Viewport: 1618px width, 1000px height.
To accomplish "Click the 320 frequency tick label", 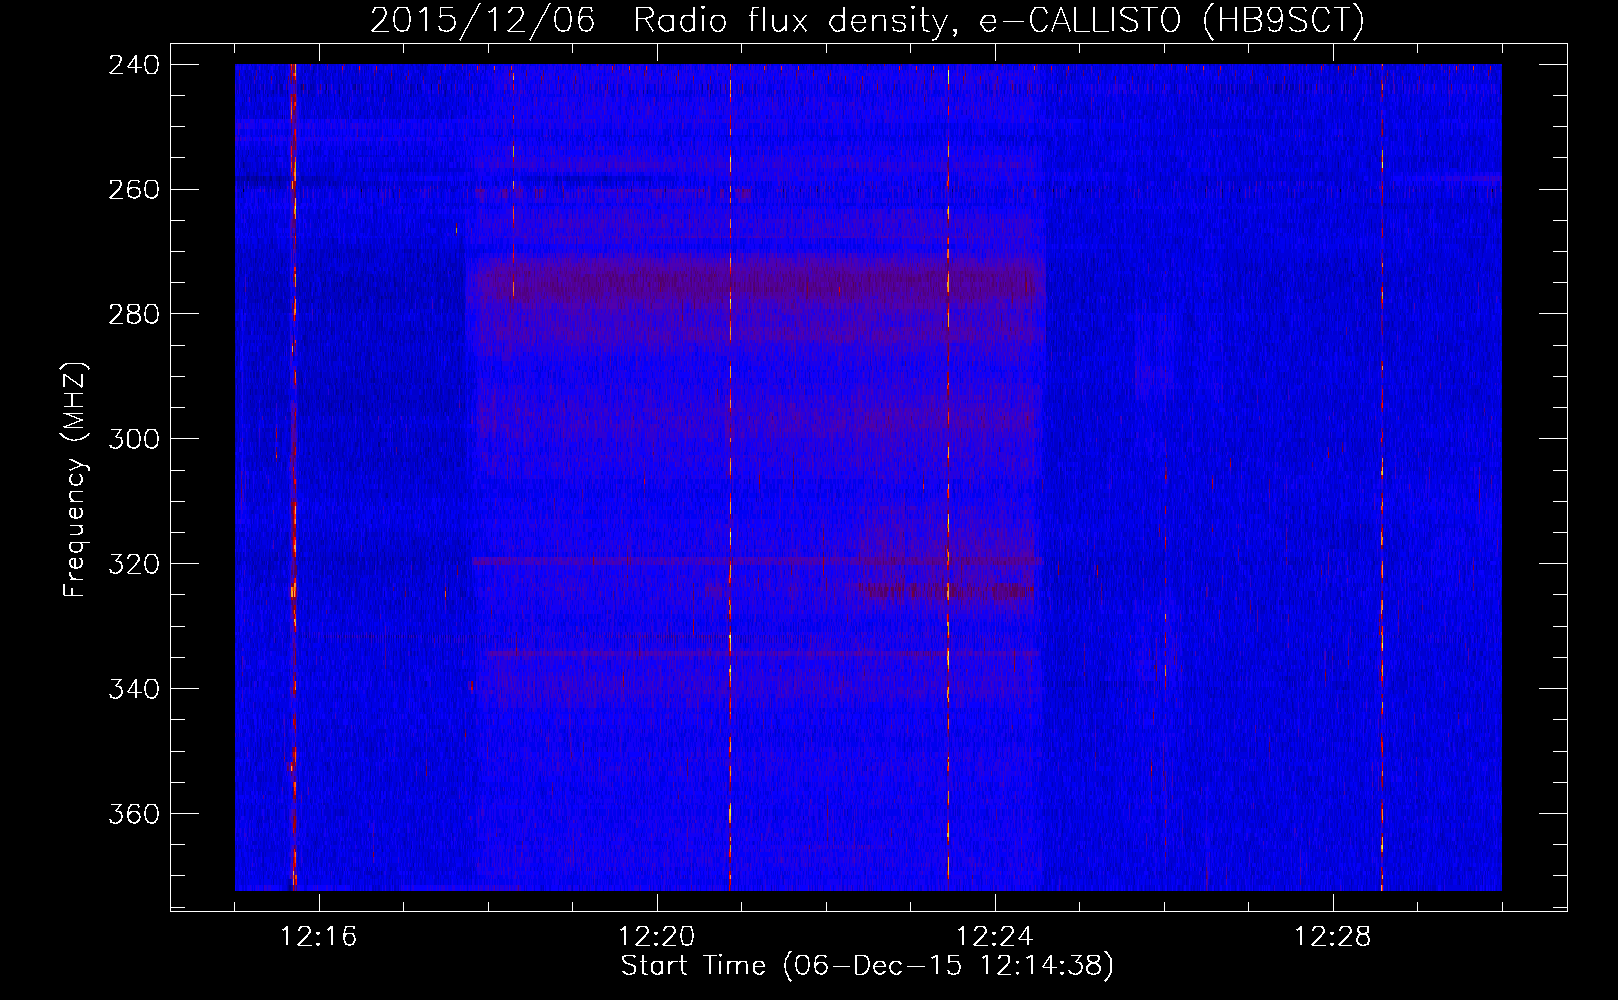I will 134,565.
